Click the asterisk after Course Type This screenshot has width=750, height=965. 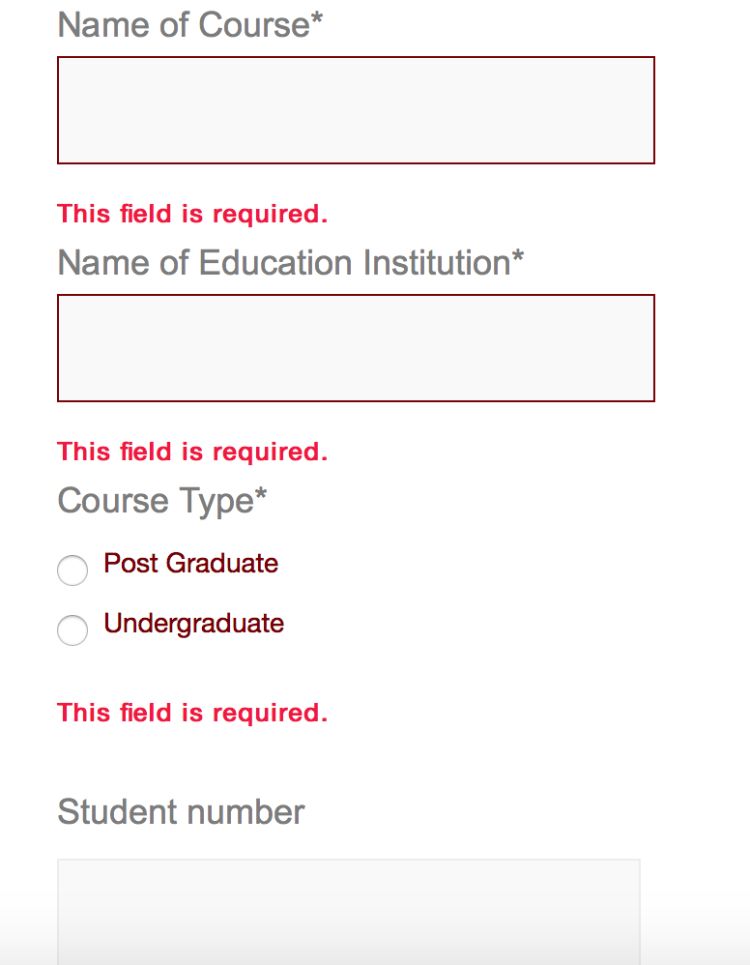(x=262, y=495)
